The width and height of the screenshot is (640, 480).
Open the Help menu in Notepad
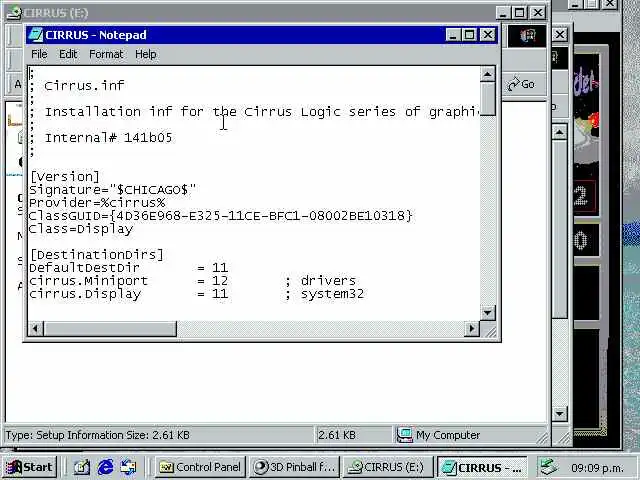(146, 54)
